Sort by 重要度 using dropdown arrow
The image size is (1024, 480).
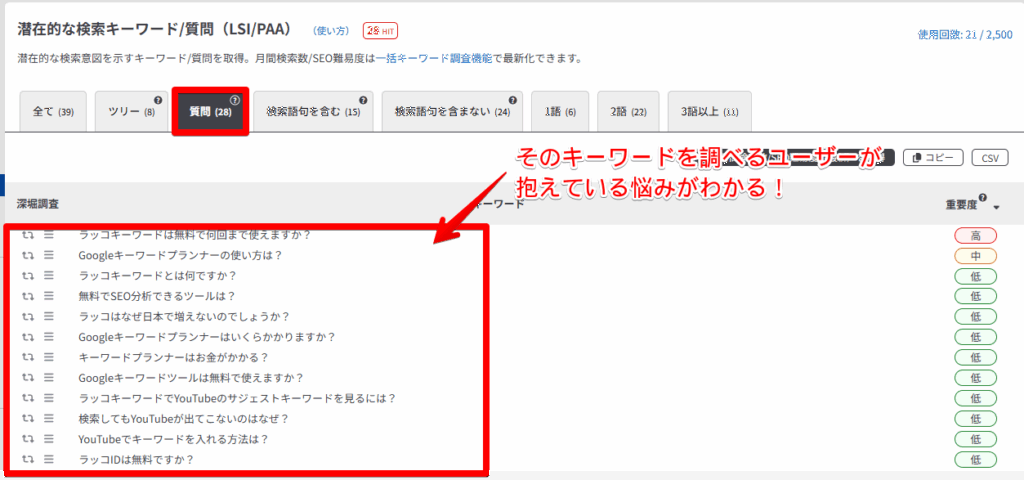[x=996, y=206]
